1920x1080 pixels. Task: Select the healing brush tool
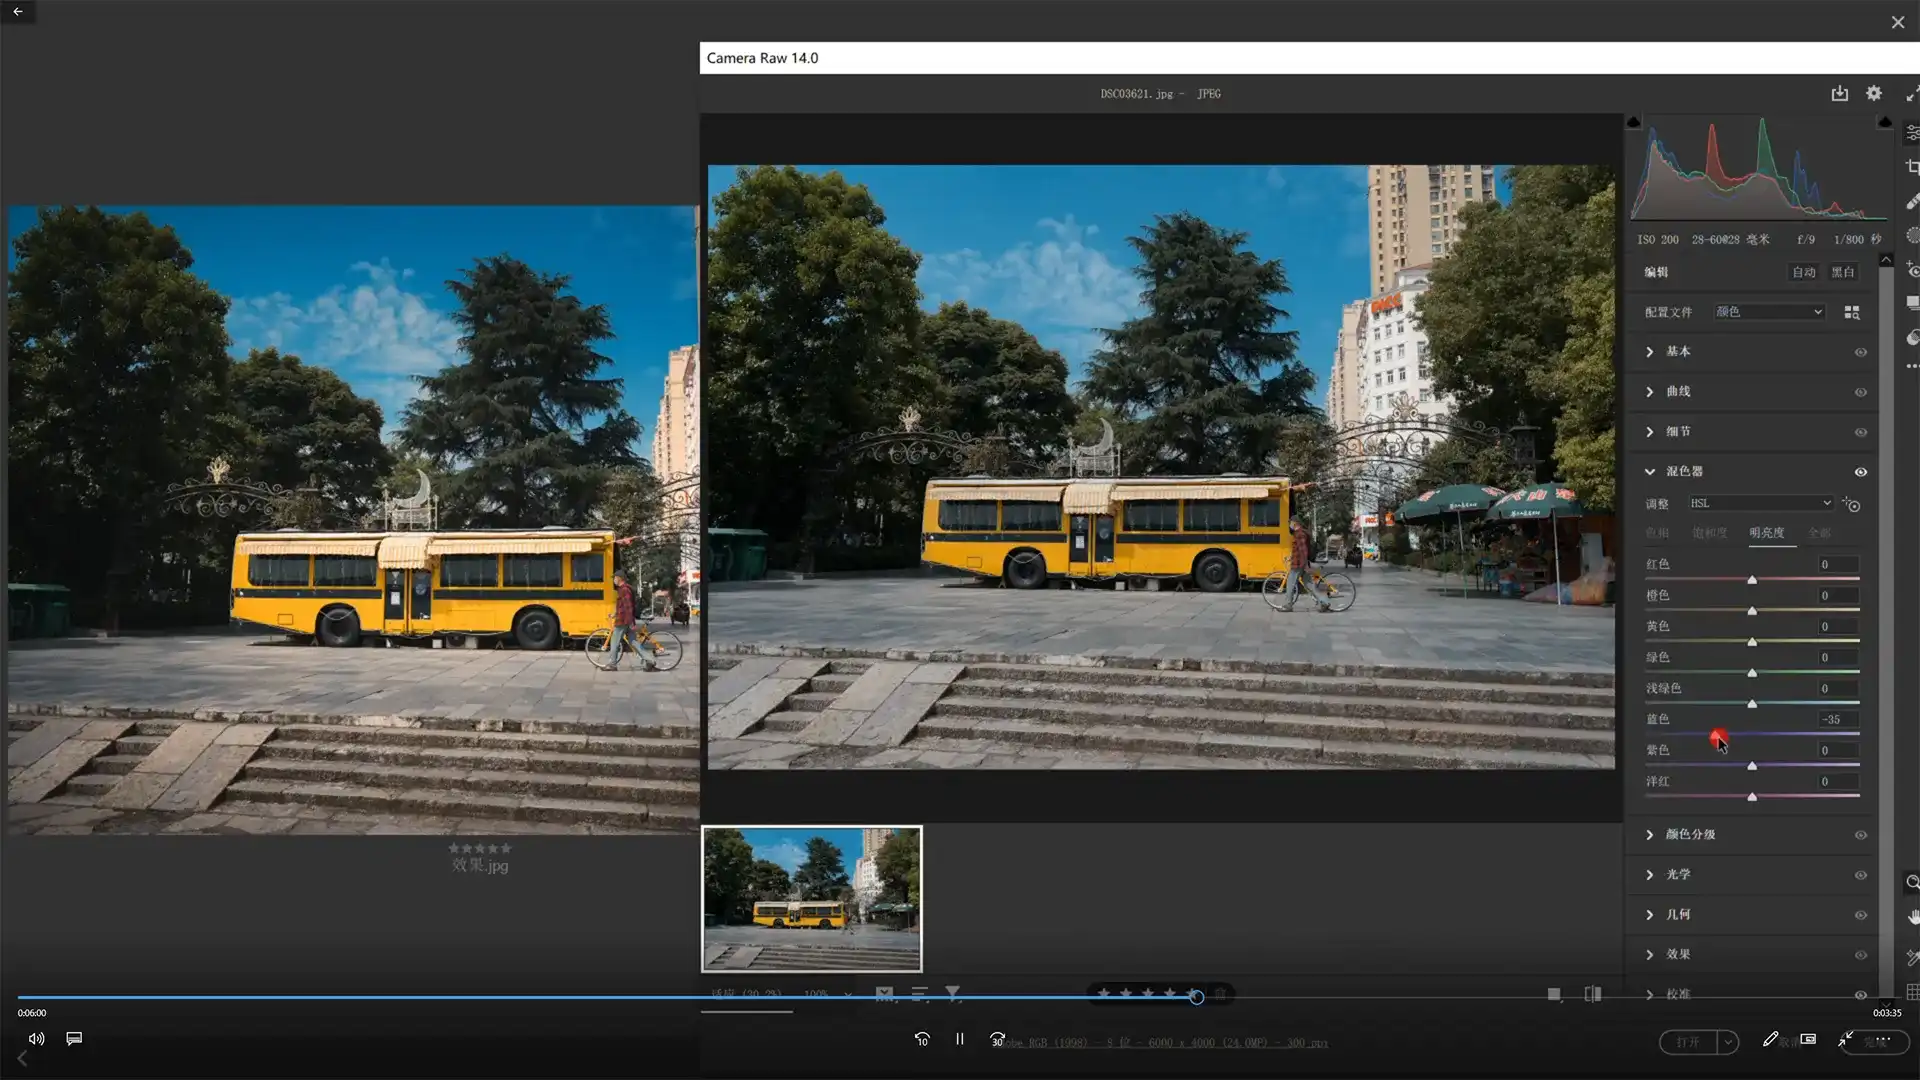[1912, 201]
